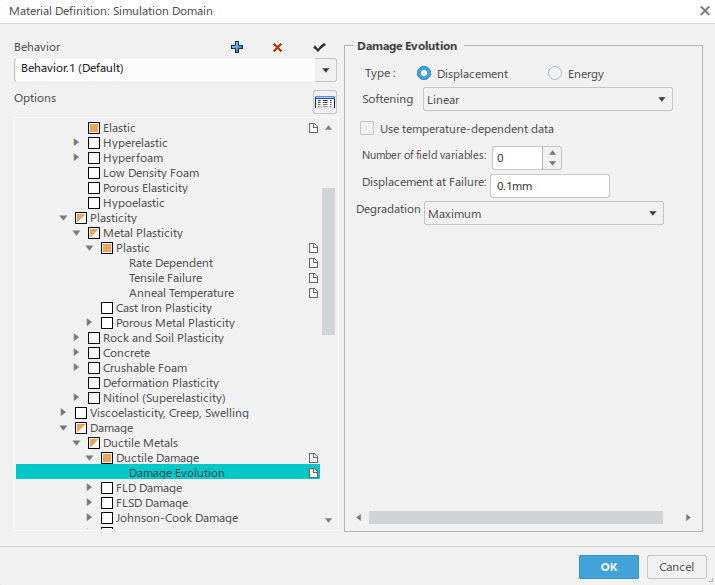Expand Viscoelasticity, Creep, Swelling node
715x585 pixels.
(x=63, y=413)
